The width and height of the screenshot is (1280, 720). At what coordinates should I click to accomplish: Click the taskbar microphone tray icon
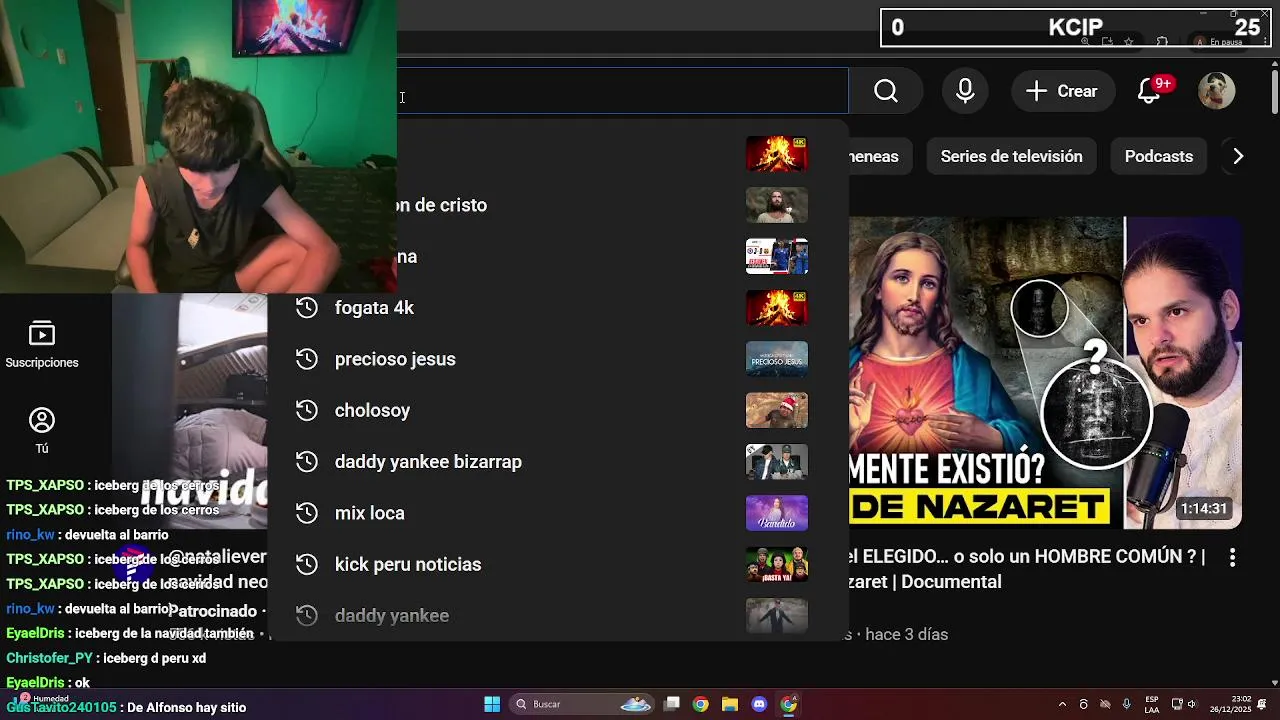1127,704
